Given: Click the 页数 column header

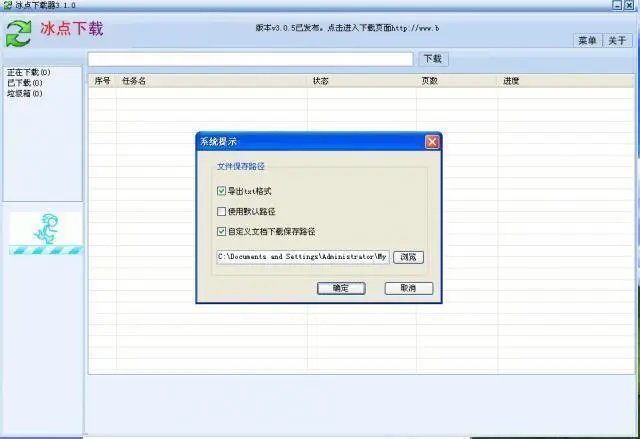Looking at the screenshot, I should [457, 81].
